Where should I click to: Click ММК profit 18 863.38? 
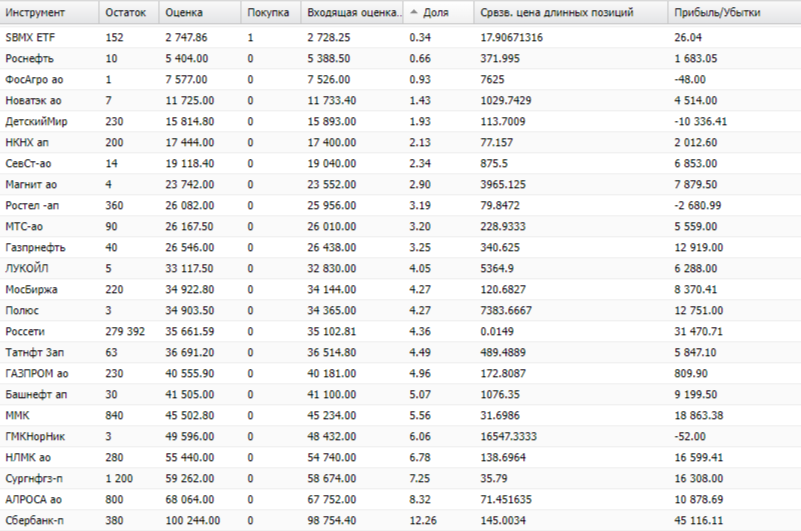pyautogui.click(x=698, y=415)
